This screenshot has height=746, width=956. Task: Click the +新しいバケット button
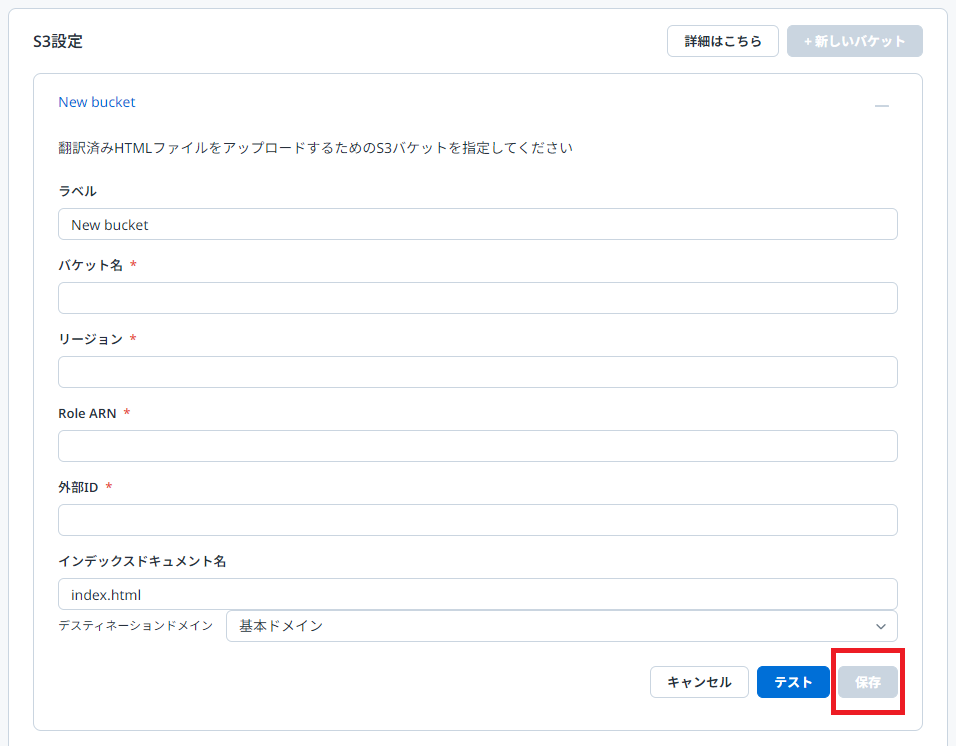pos(854,41)
